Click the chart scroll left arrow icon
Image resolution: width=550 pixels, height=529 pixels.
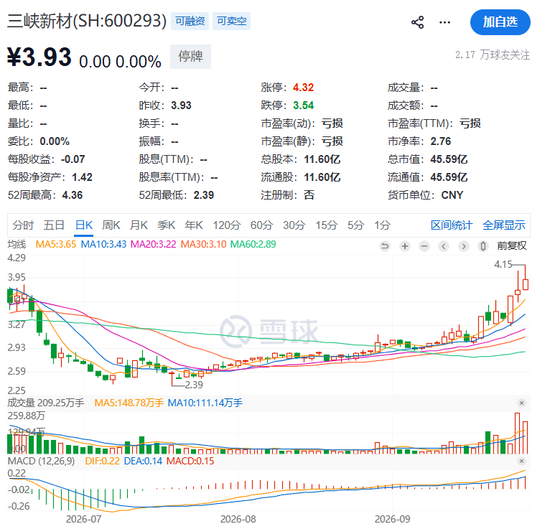[444, 246]
